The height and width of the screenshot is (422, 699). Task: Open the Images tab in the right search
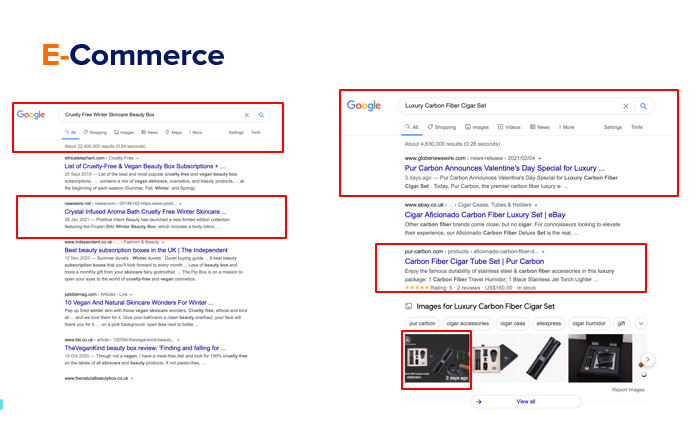pyautogui.click(x=477, y=127)
